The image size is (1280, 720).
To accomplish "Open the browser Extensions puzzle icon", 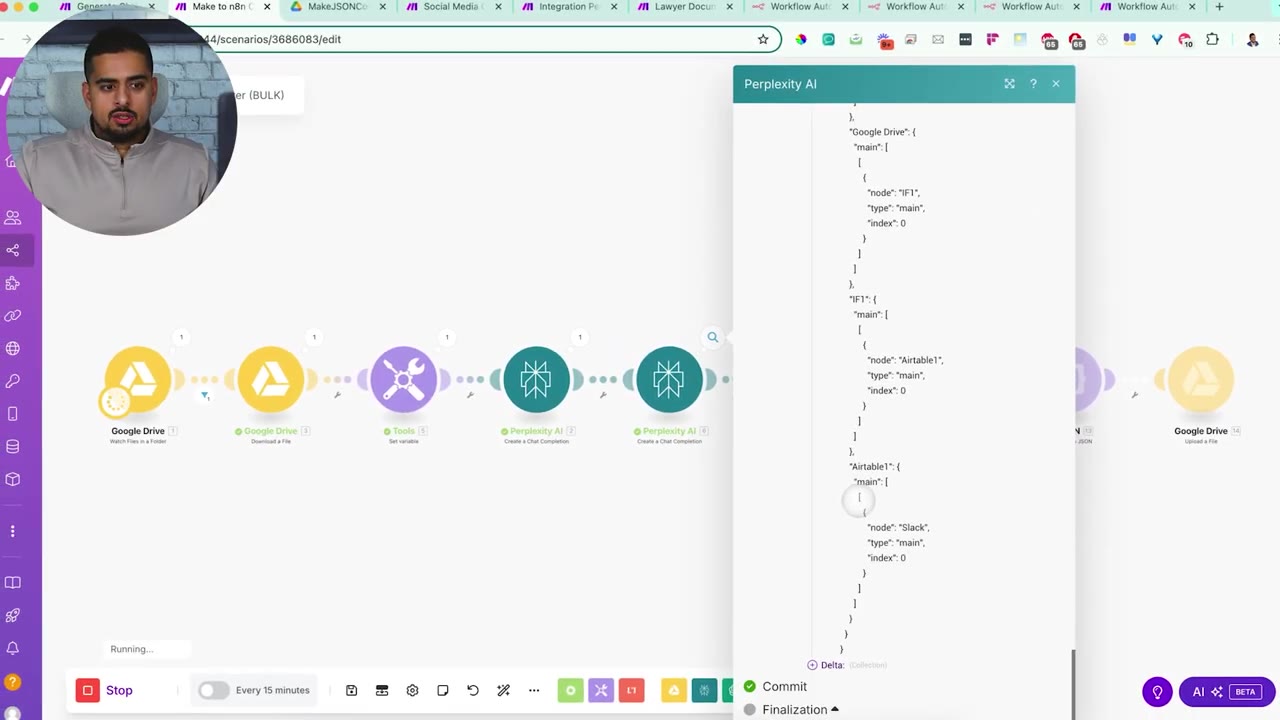I will click(1212, 40).
